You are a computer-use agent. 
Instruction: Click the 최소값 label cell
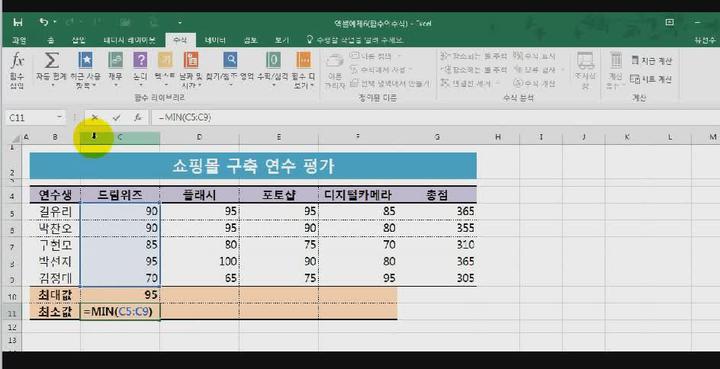[x=55, y=312]
